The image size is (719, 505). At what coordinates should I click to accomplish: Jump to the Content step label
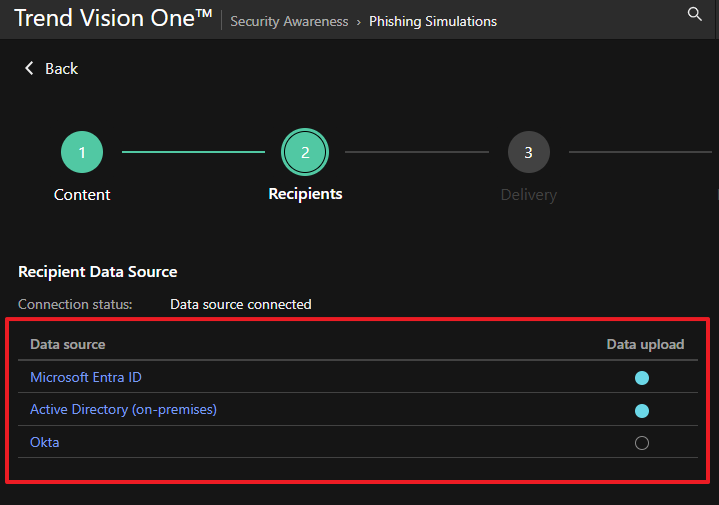click(82, 195)
